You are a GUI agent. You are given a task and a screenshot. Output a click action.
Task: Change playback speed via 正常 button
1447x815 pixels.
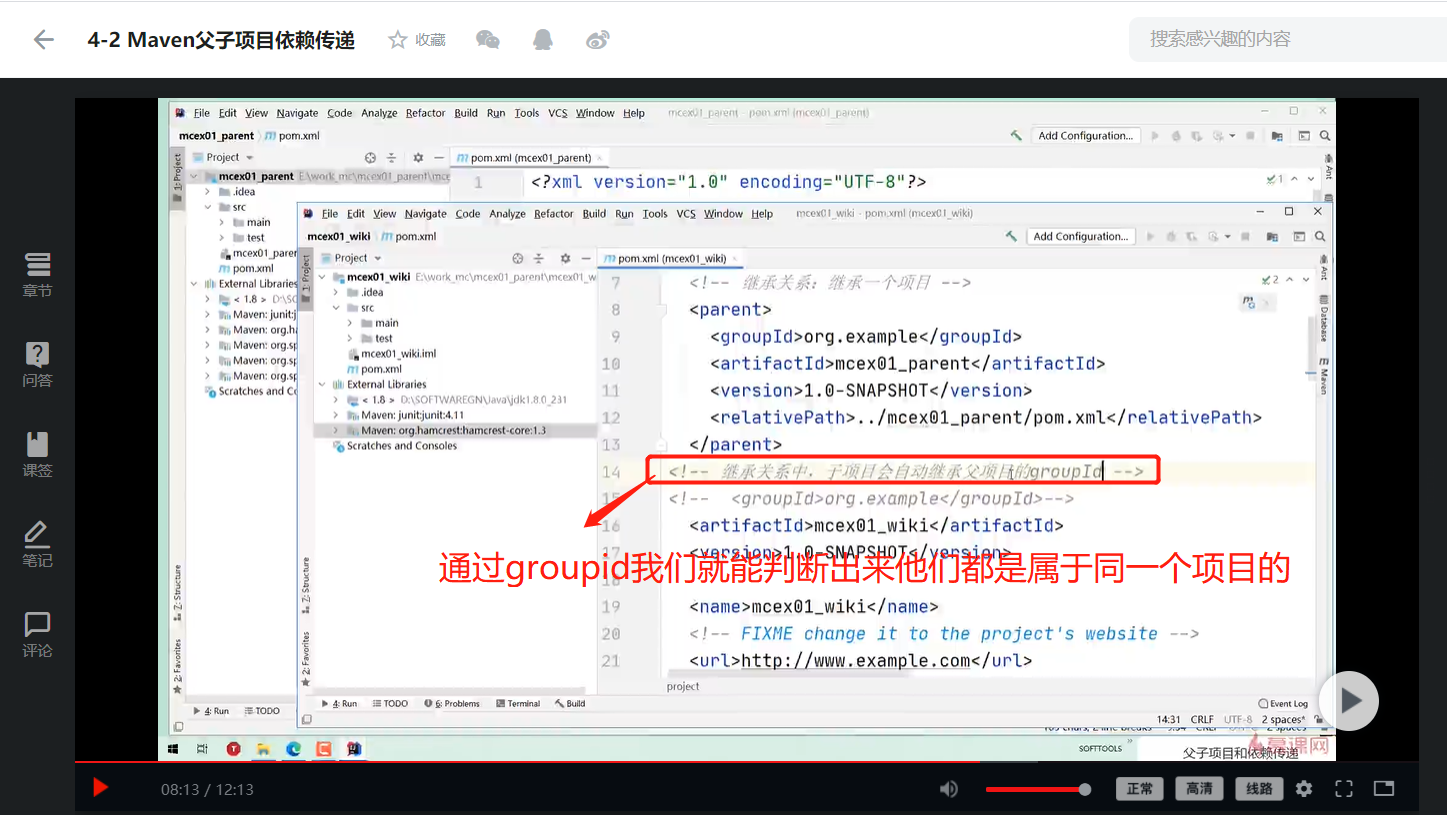[1140, 789]
